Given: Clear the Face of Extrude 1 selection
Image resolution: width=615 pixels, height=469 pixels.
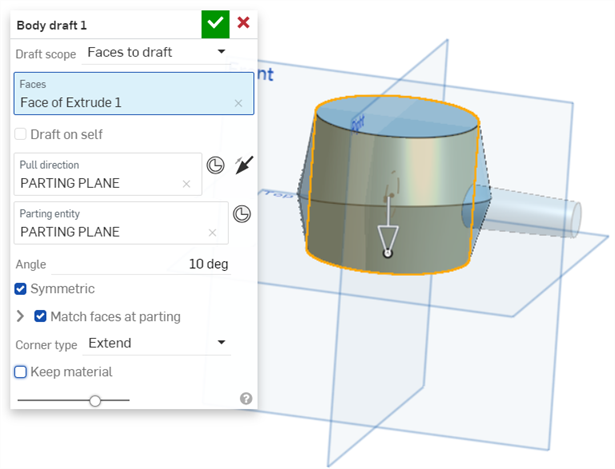Looking at the screenshot, I should 238,103.
